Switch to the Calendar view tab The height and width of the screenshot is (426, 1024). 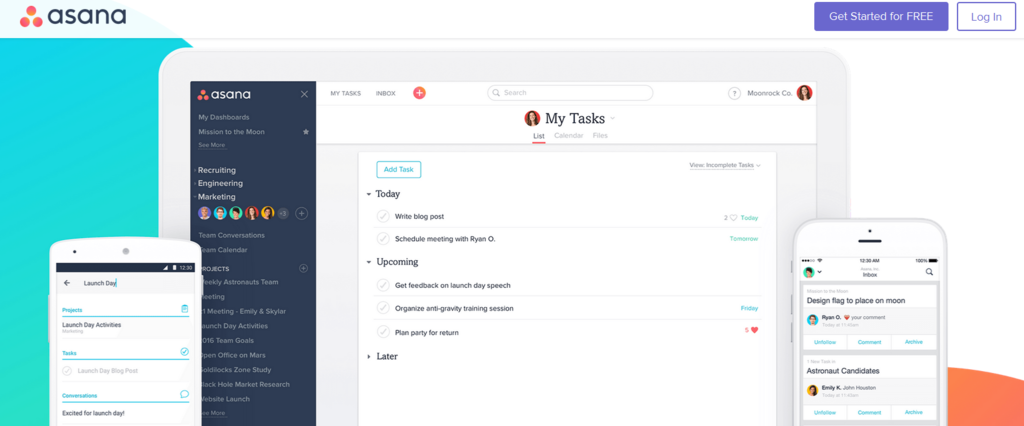pyautogui.click(x=568, y=136)
